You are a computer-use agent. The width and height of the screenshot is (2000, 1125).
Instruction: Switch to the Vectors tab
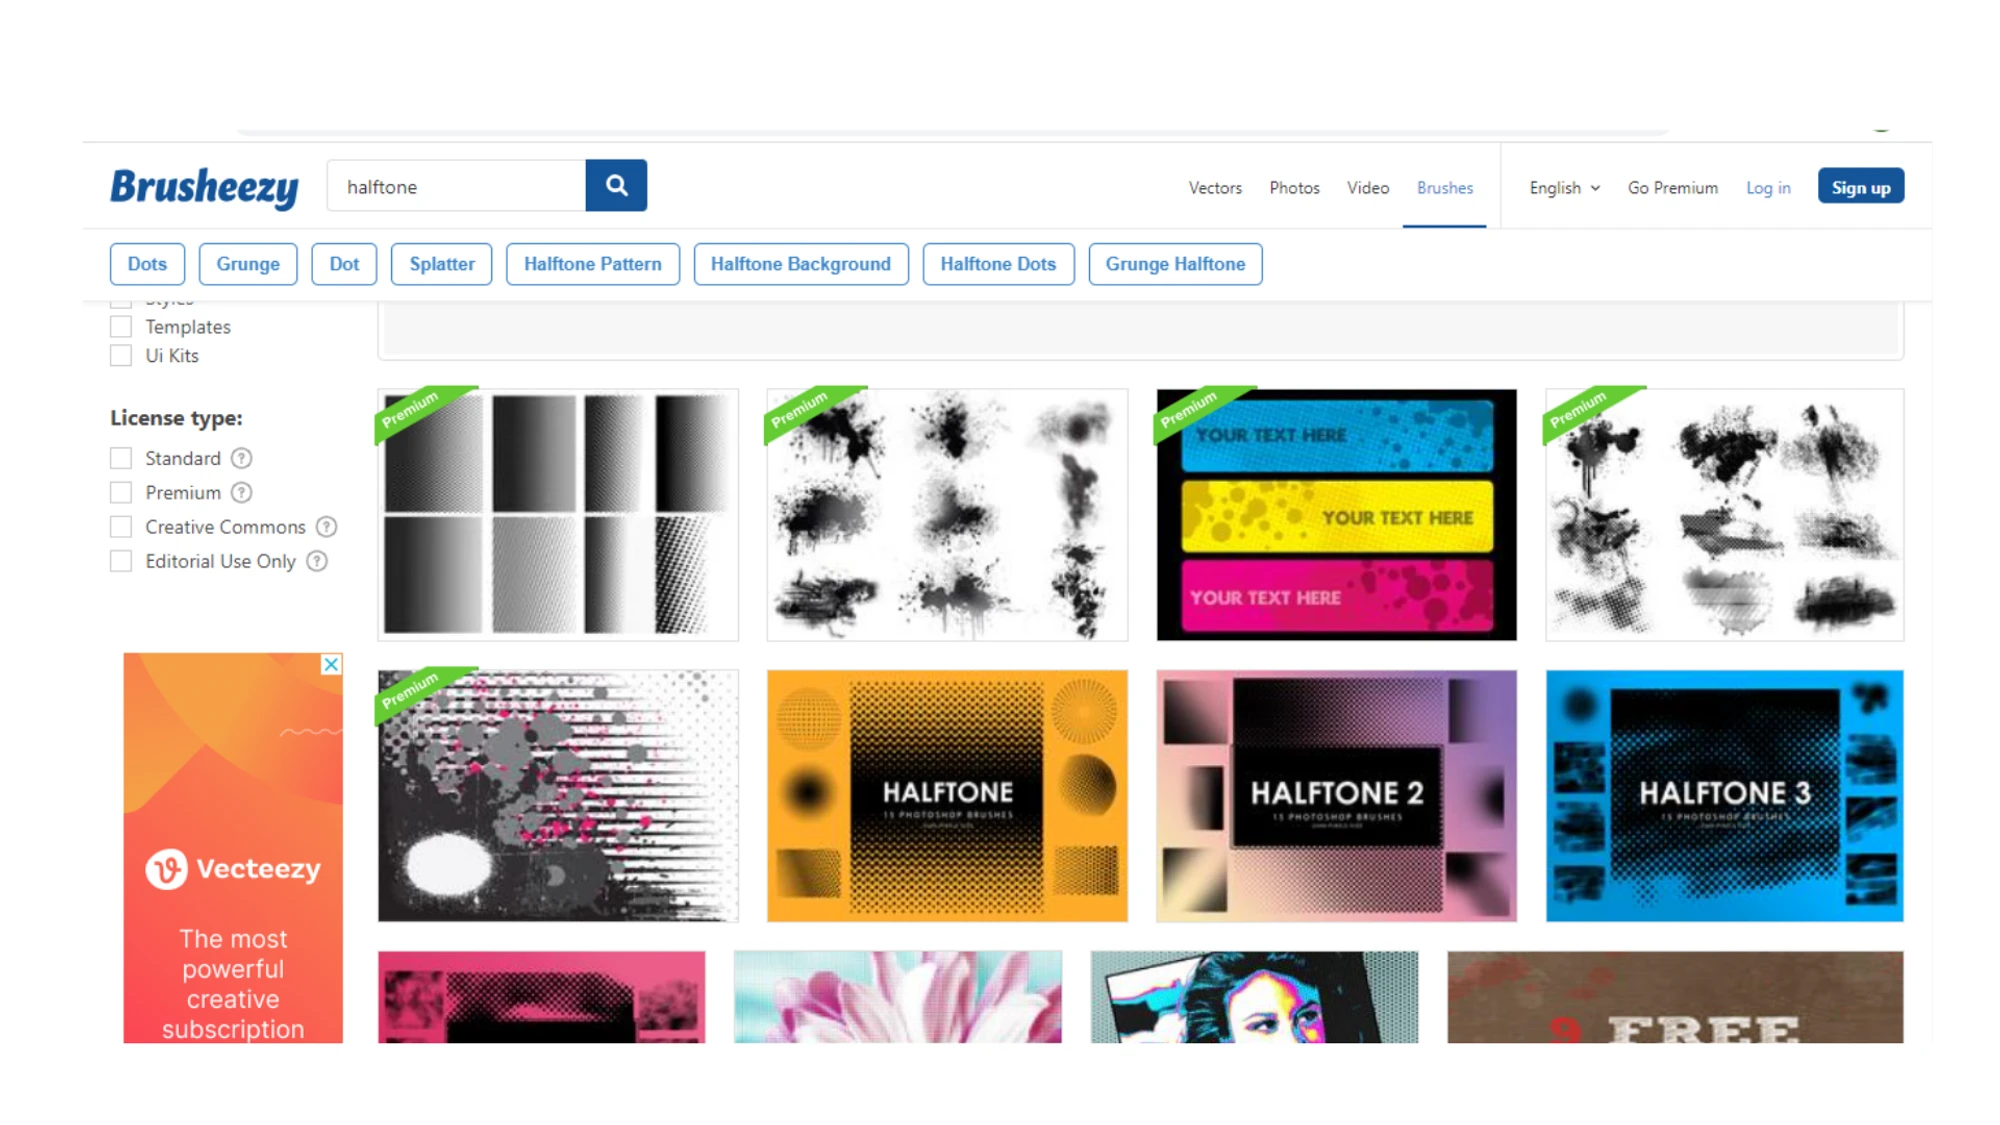(x=1214, y=188)
